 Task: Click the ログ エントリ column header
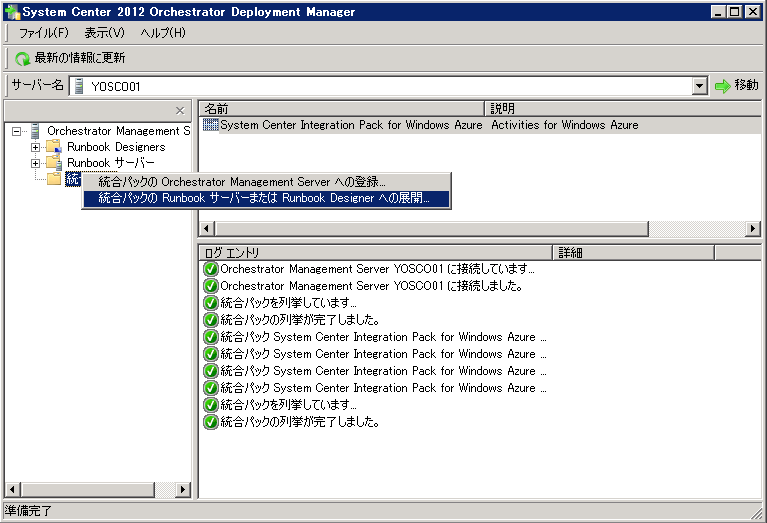(376, 252)
